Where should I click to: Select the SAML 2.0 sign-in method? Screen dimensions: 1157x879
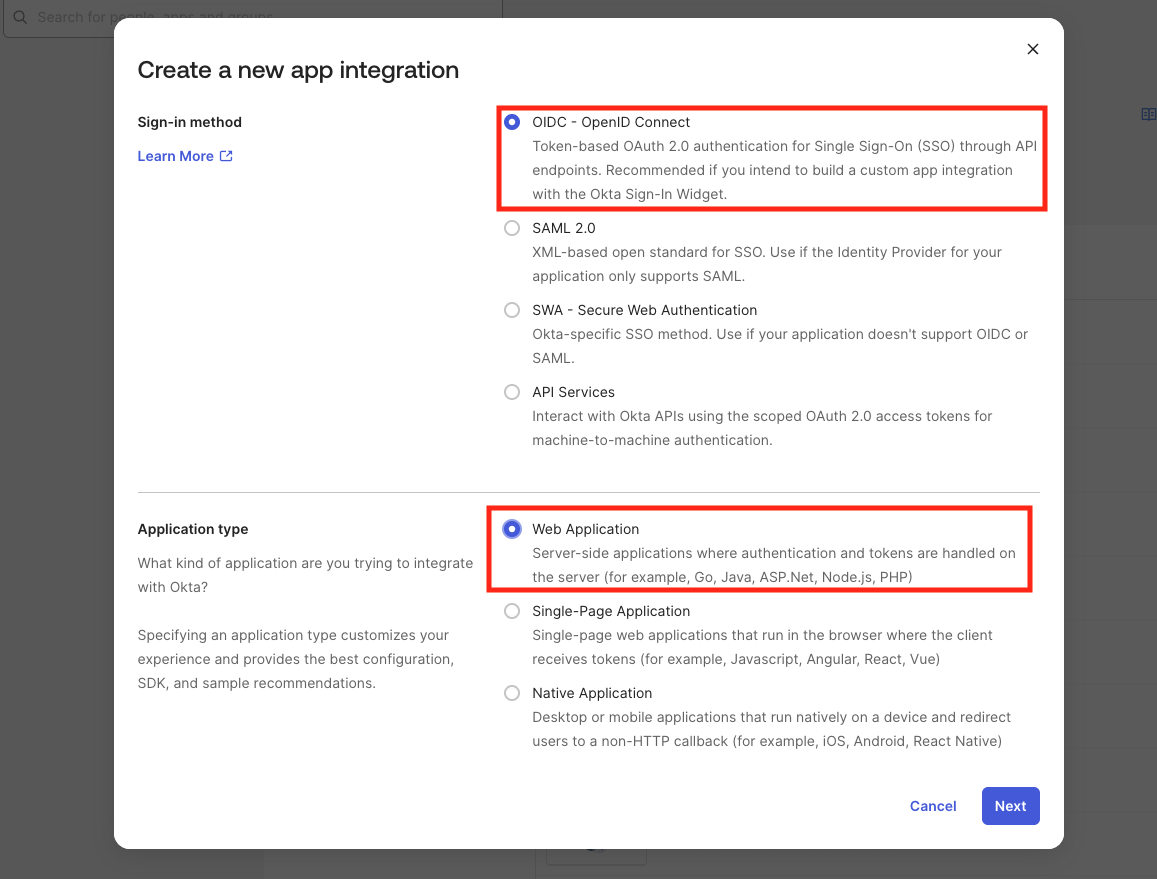[512, 228]
